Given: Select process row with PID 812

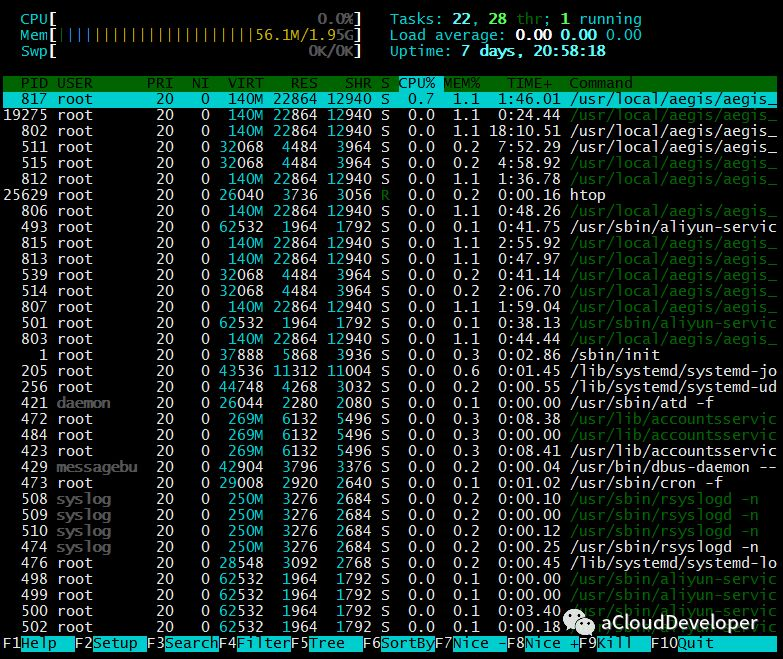Looking at the screenshot, I should (390, 179).
